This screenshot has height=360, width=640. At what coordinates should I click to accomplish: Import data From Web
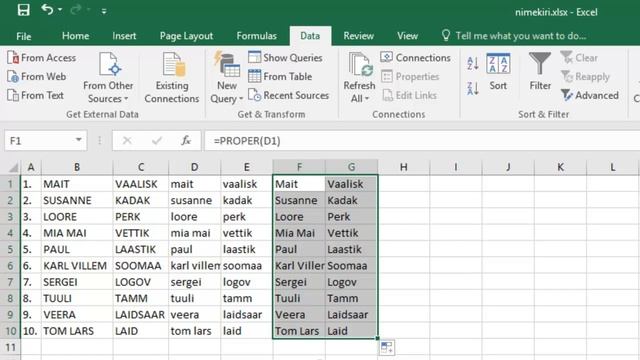pos(37,77)
